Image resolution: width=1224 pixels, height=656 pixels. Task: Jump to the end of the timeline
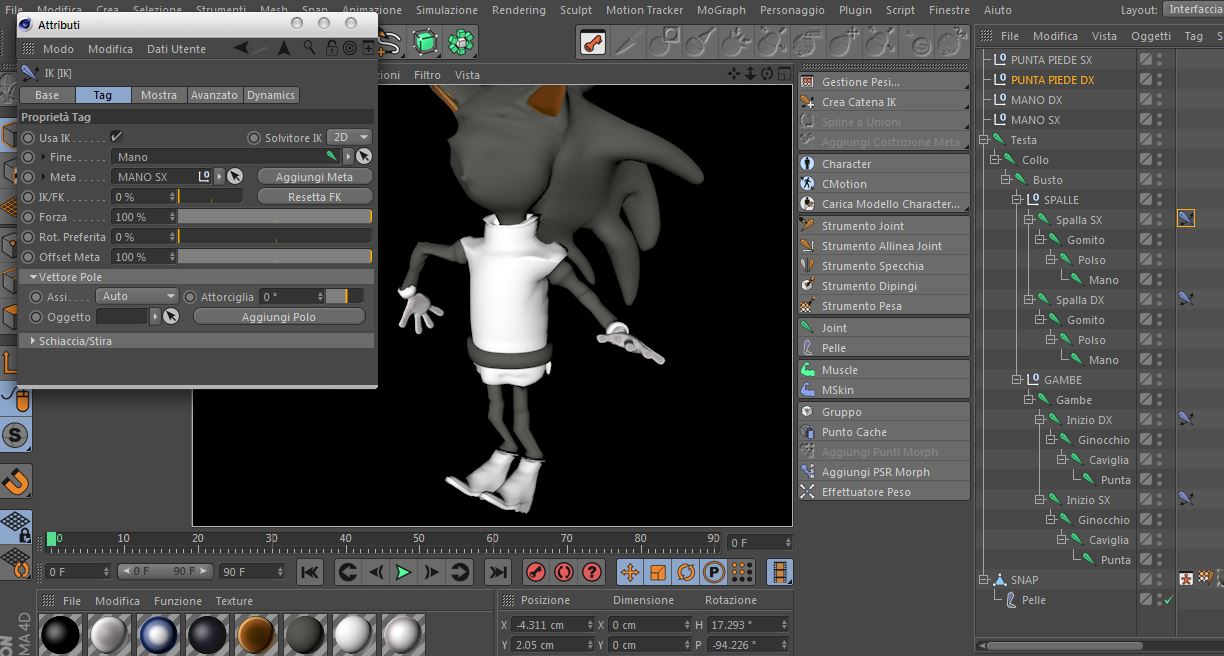pyautogui.click(x=497, y=572)
